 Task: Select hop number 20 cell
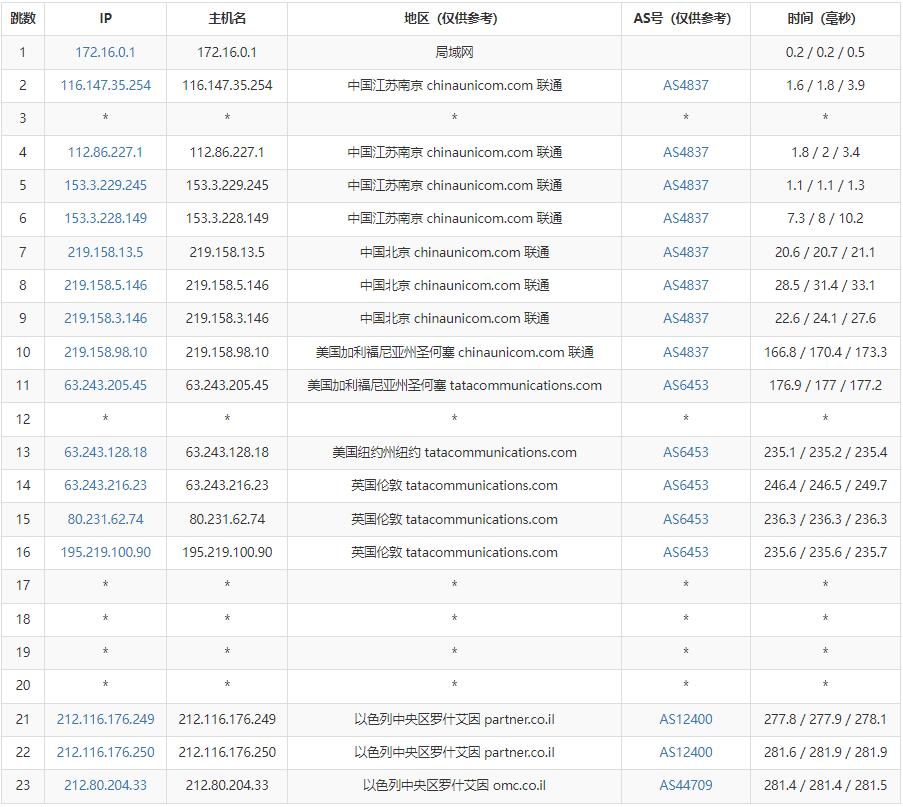(x=23, y=685)
